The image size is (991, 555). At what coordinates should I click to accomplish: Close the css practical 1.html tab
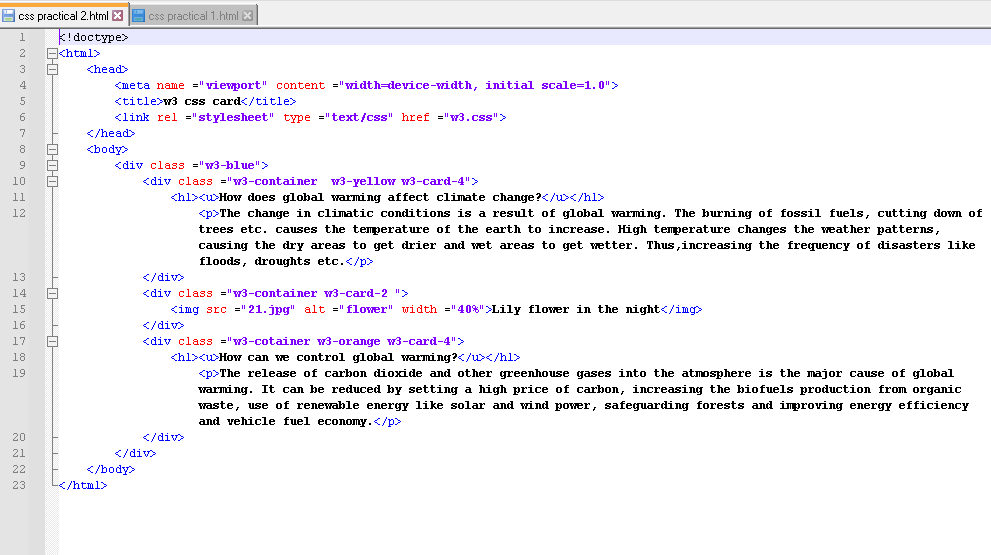[248, 16]
